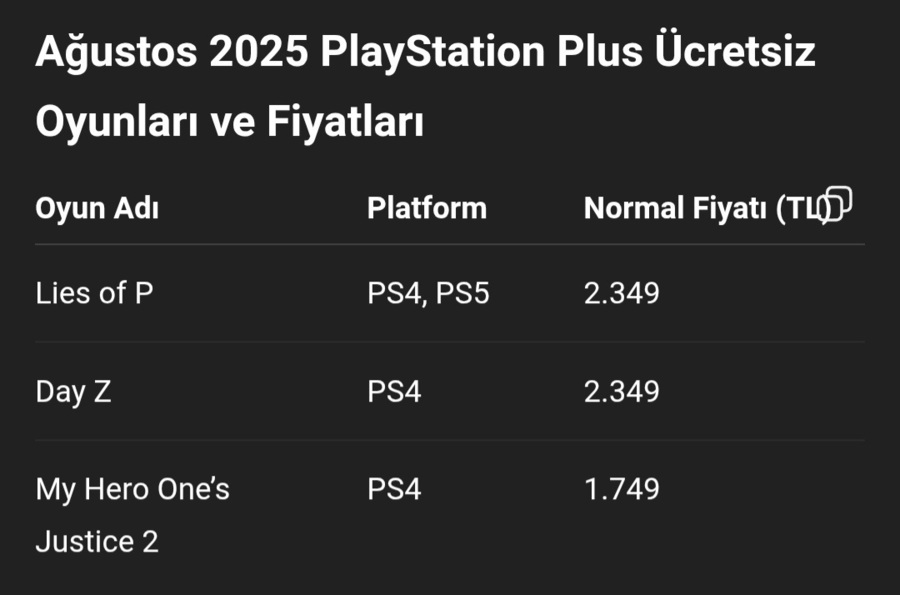The image size is (900, 595).
Task: Click the word PlayStation in the title
Action: pyautogui.click(x=432, y=53)
